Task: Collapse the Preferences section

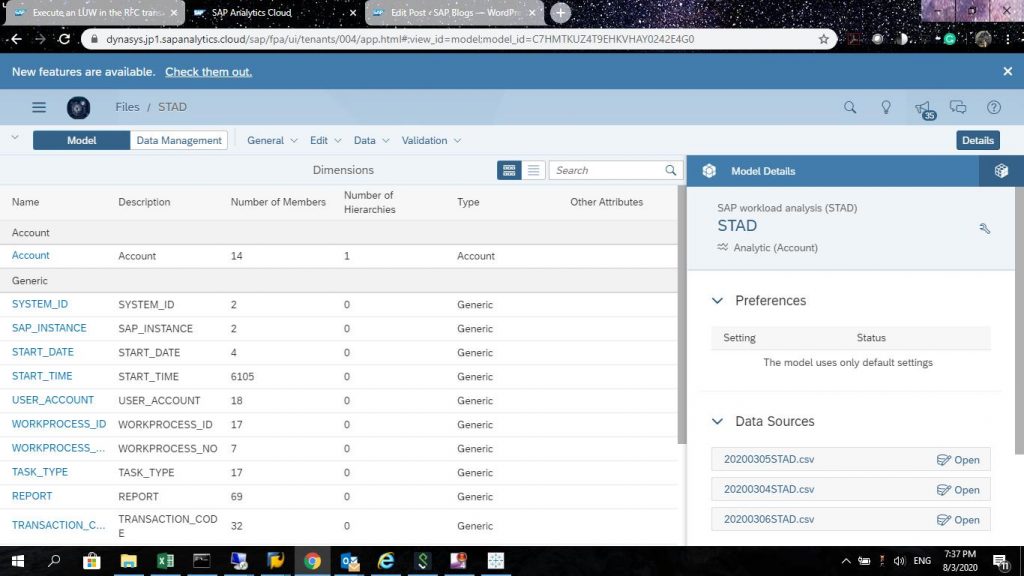Action: (x=717, y=301)
